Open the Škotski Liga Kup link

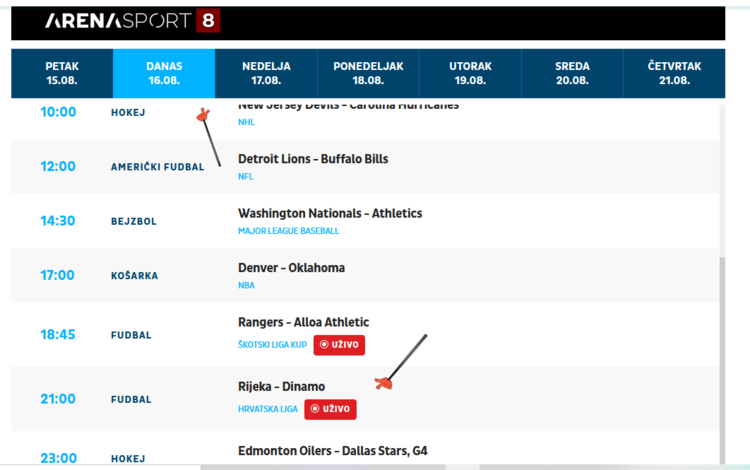coord(272,345)
